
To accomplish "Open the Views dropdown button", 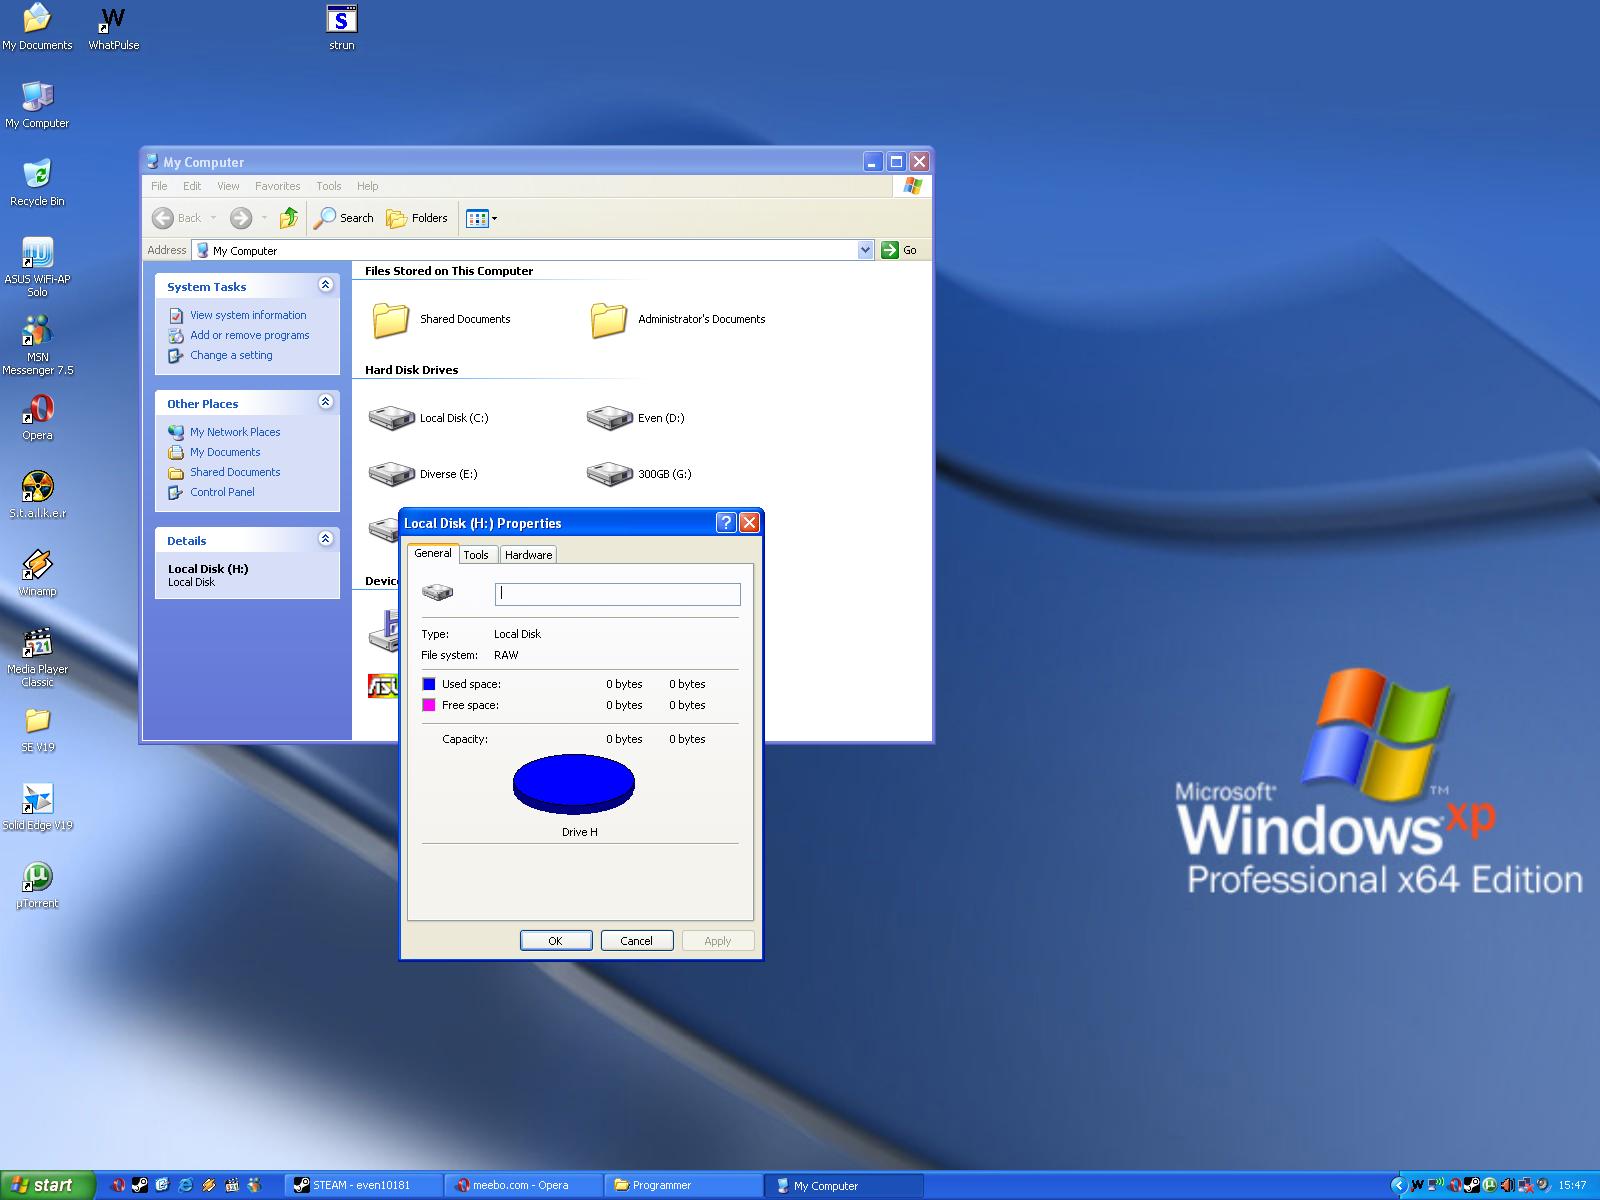I will pyautogui.click(x=481, y=217).
